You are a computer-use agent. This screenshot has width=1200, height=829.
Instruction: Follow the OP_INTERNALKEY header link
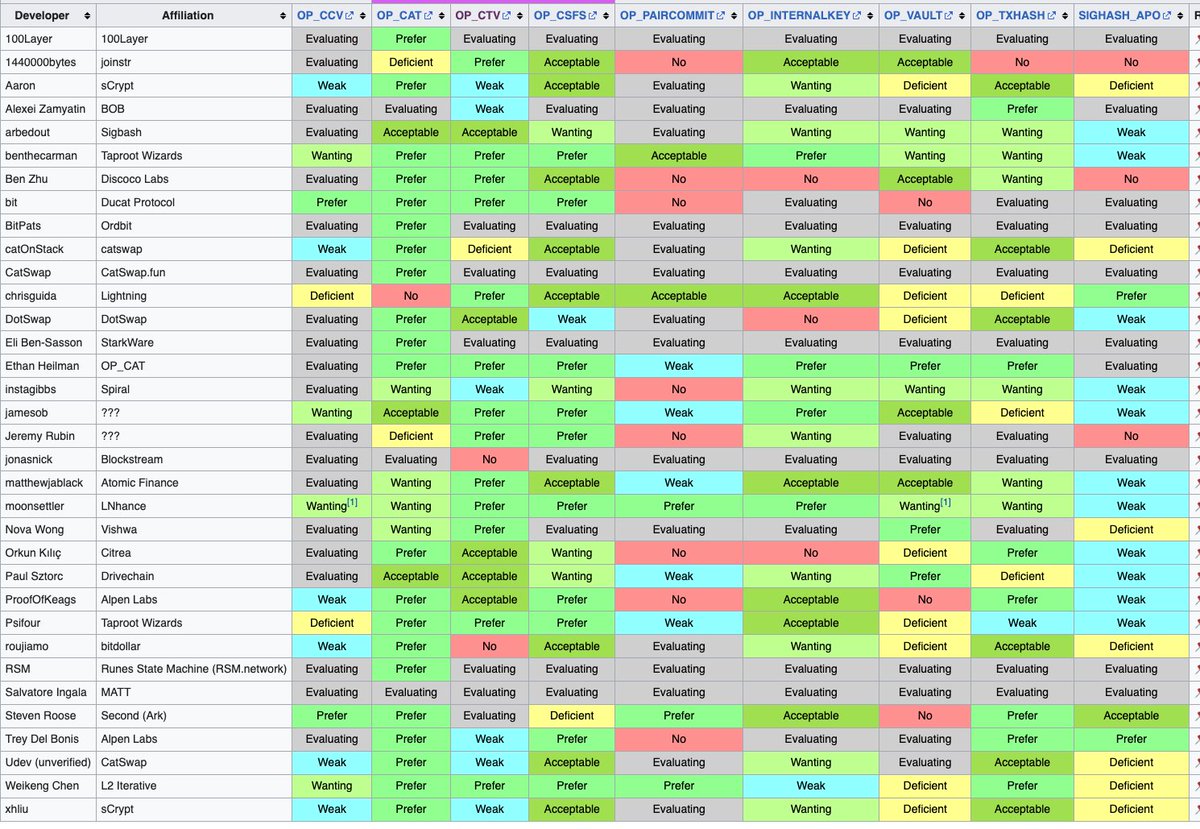pyautogui.click(x=800, y=16)
